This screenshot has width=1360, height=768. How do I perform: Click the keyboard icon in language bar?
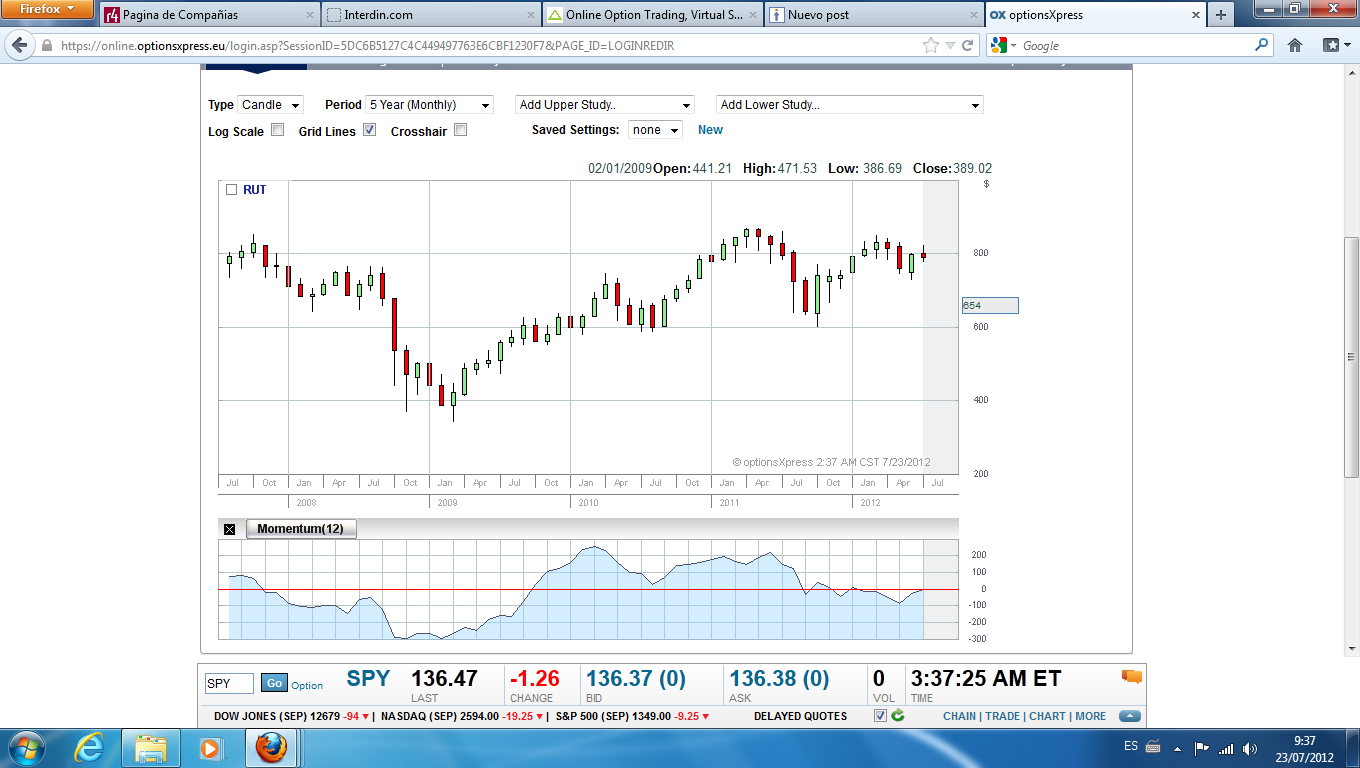tap(1153, 748)
